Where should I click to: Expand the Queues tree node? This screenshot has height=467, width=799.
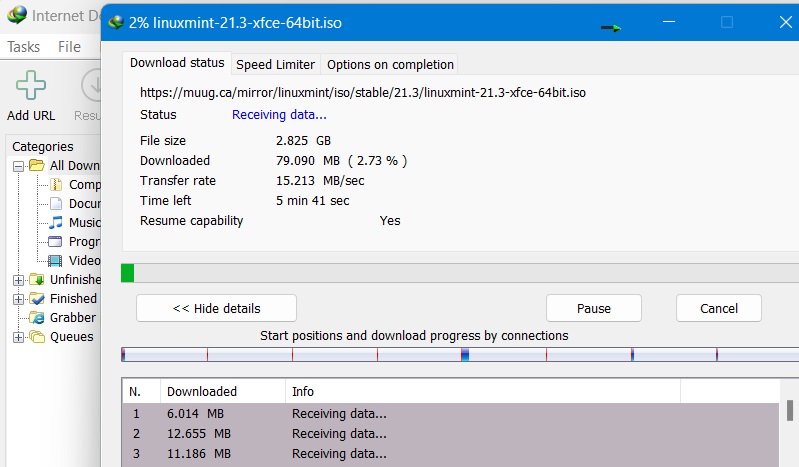[18, 337]
